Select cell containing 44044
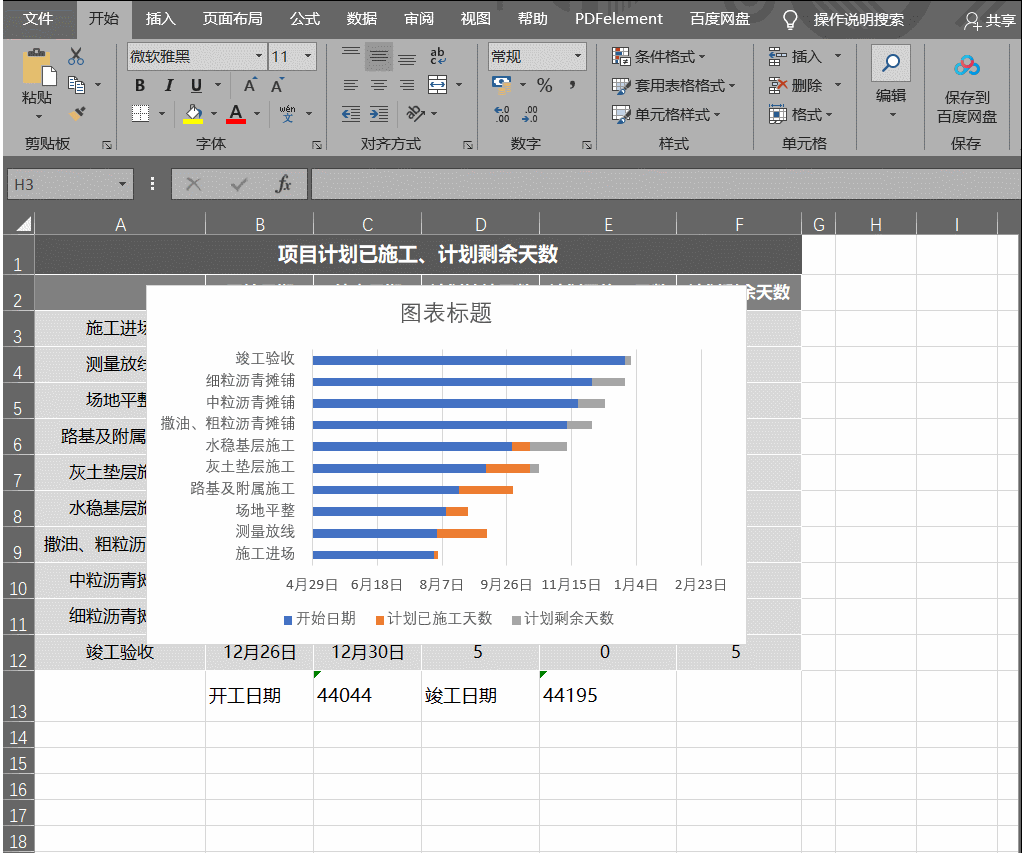The image size is (1022, 853). pos(368,696)
